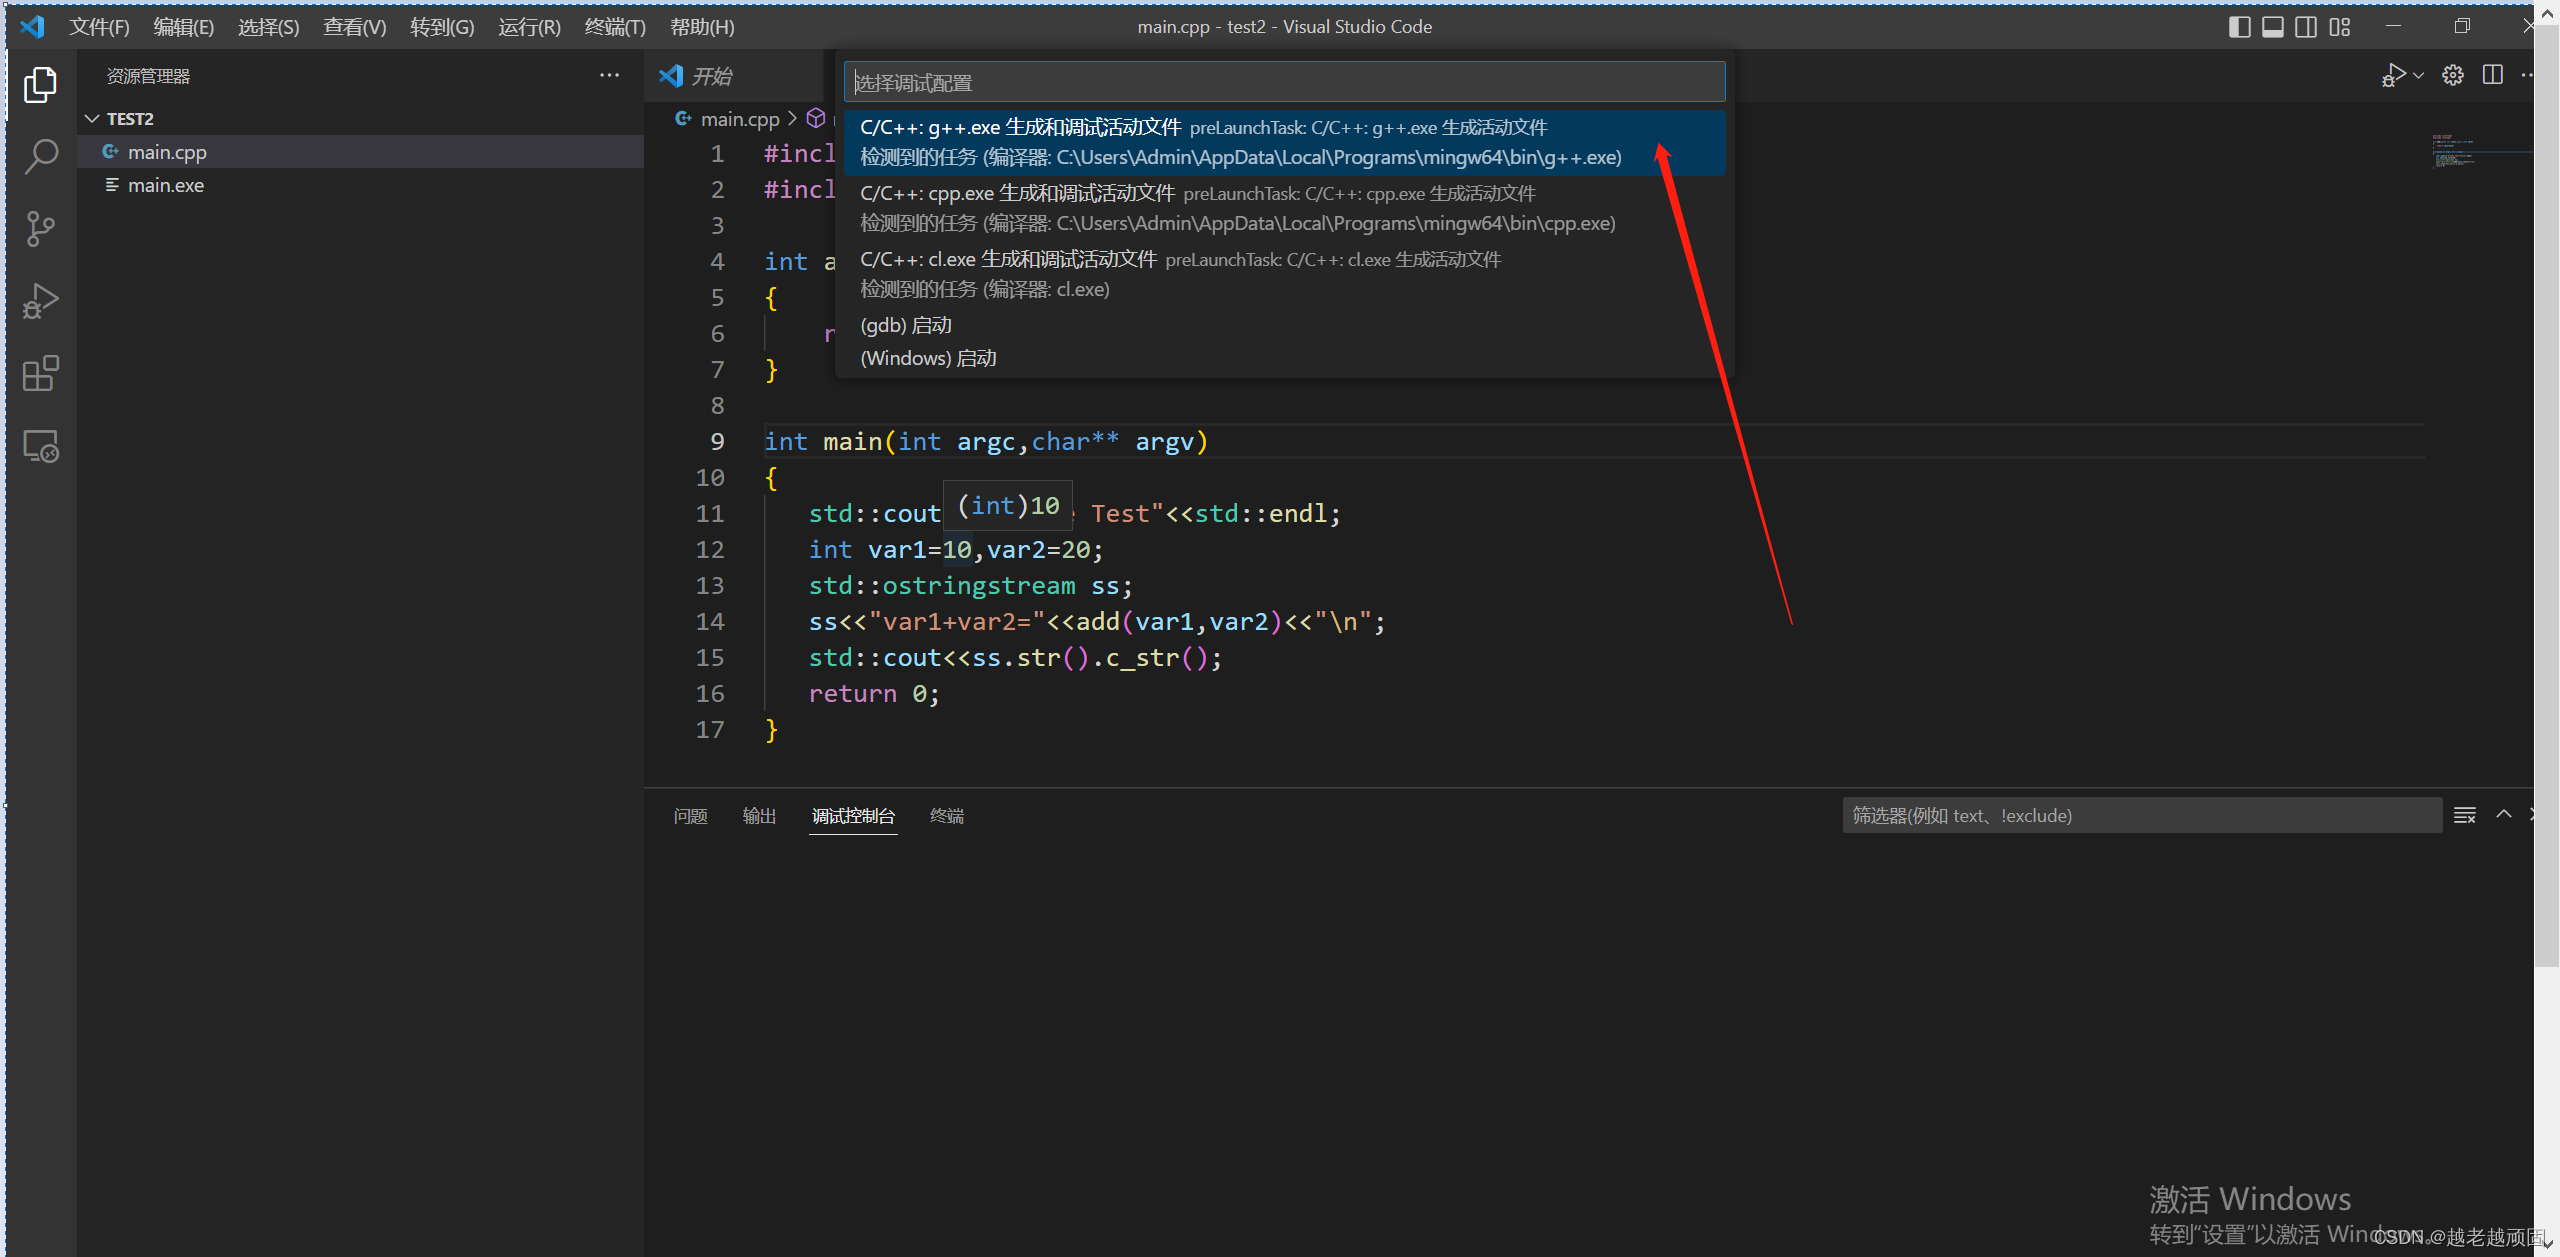Click the 'return 0;' line in code

(874, 694)
